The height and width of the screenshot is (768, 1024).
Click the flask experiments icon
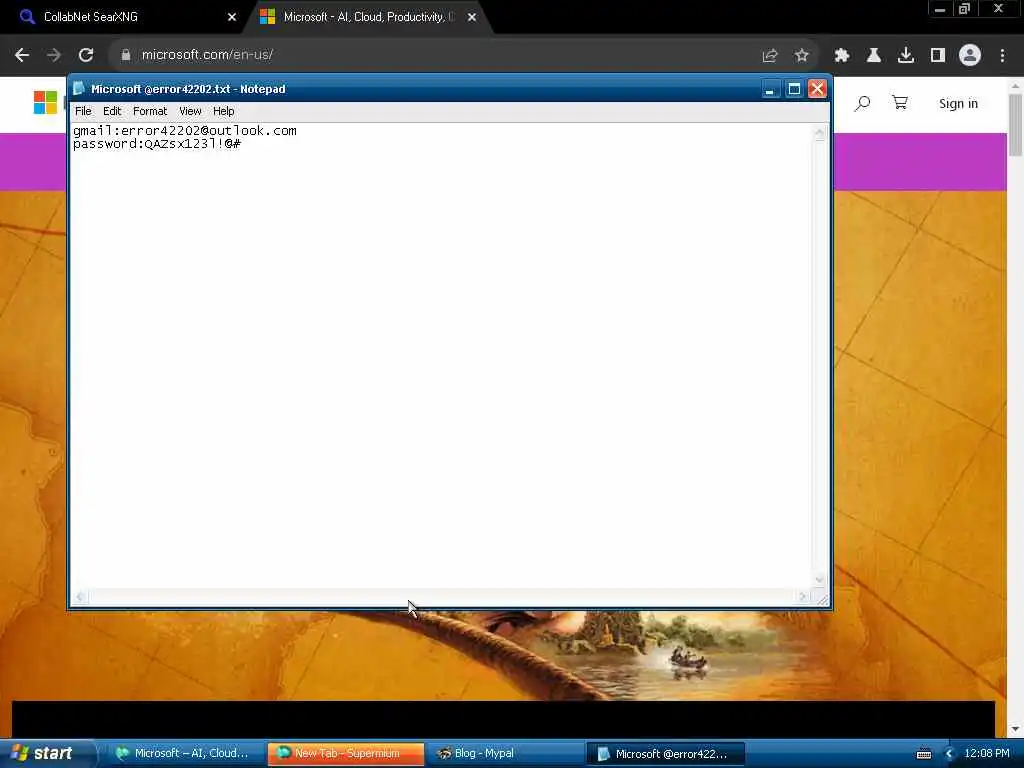tap(874, 56)
